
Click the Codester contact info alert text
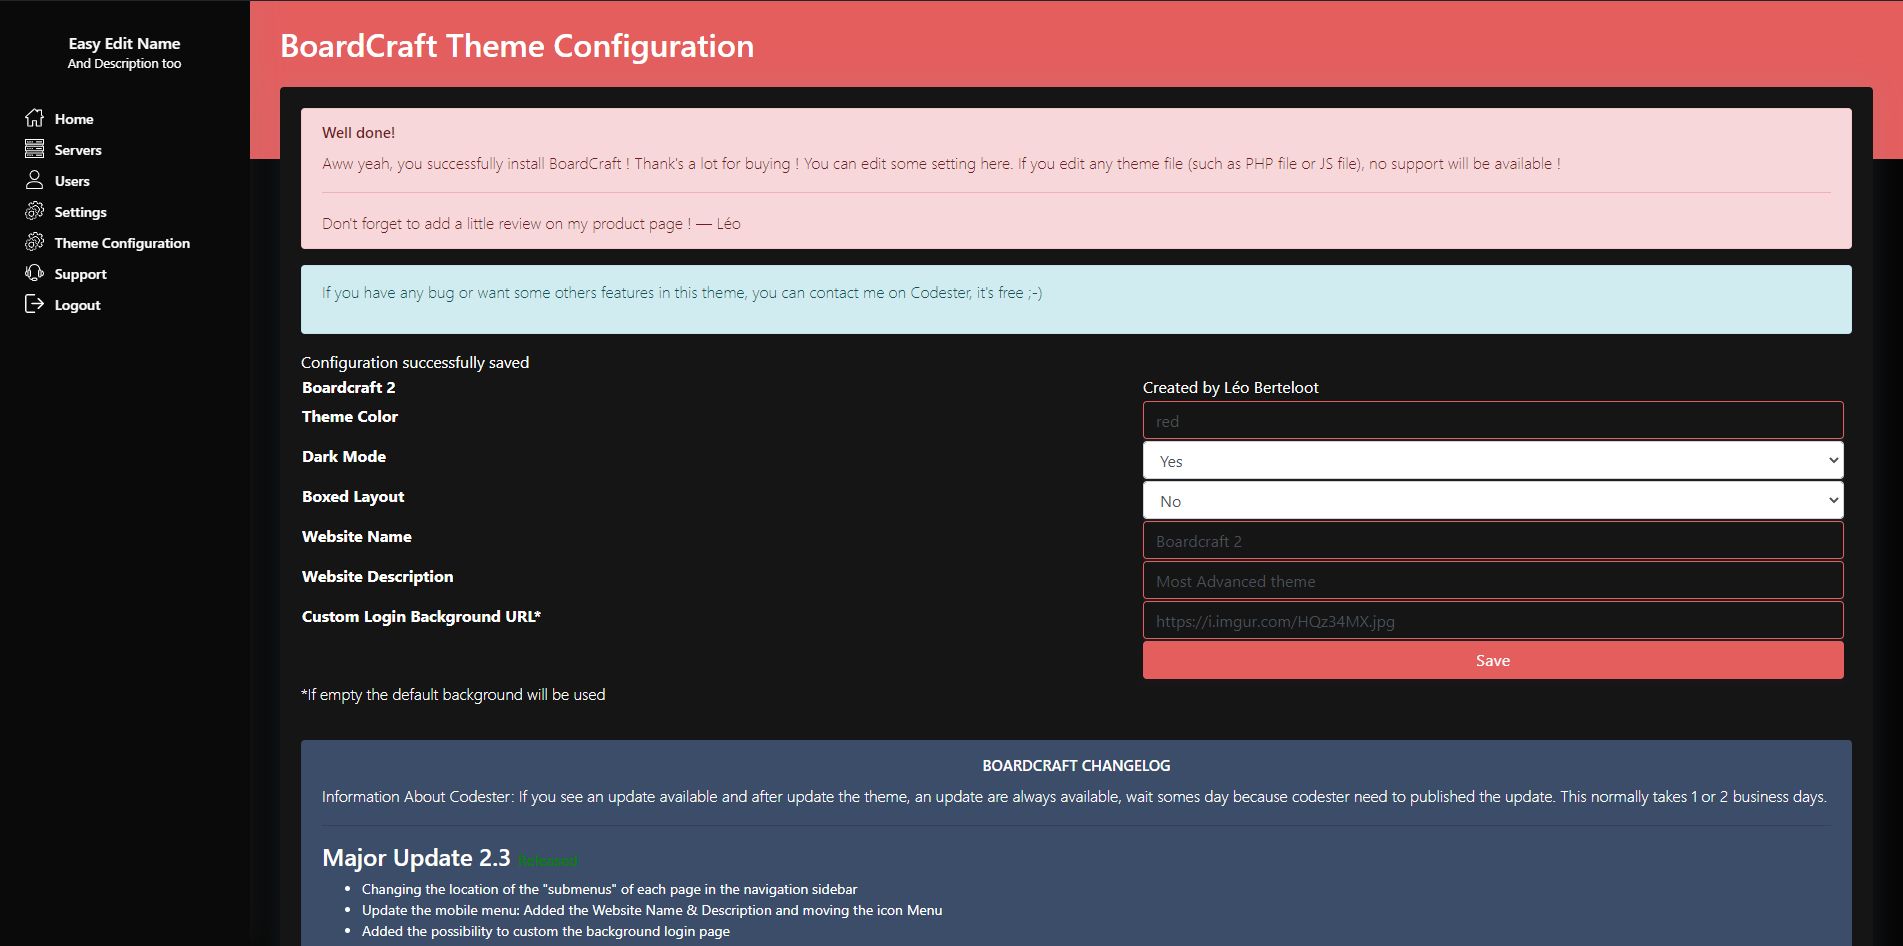click(x=682, y=293)
